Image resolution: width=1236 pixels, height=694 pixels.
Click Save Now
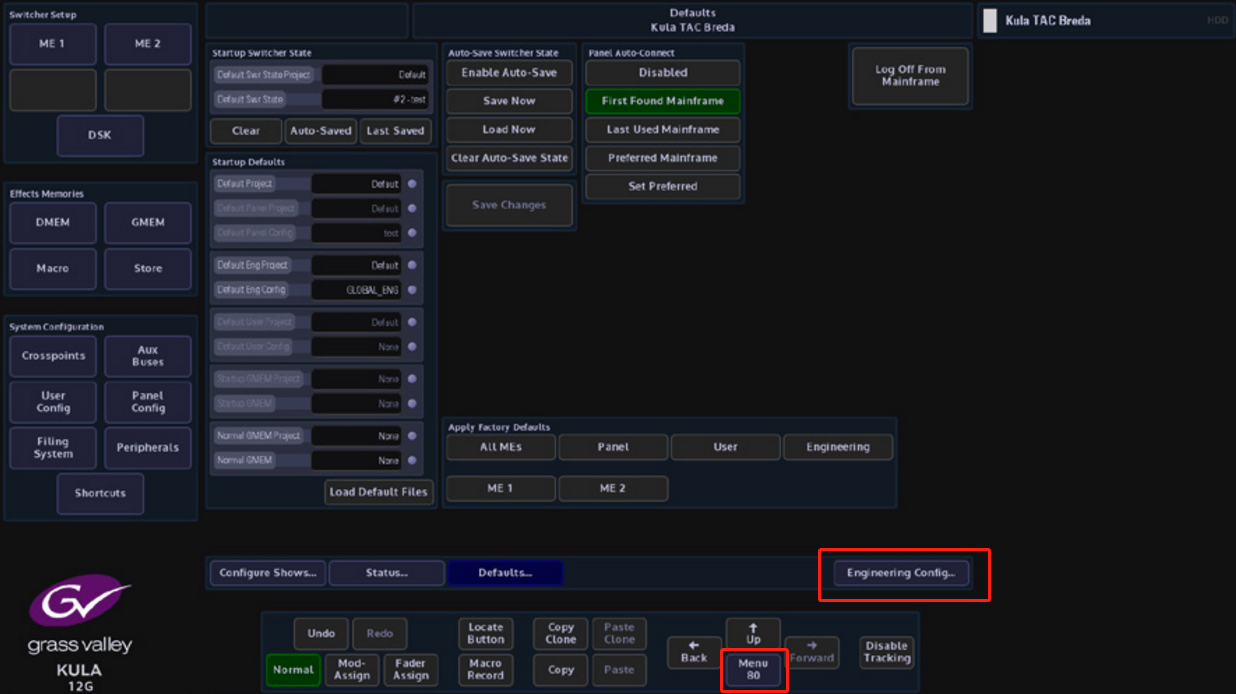tap(509, 101)
